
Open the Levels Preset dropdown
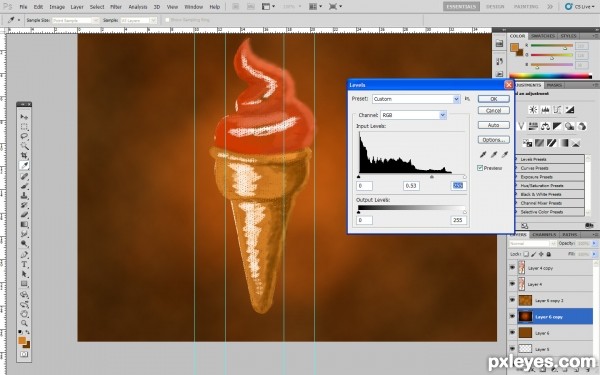click(456, 99)
